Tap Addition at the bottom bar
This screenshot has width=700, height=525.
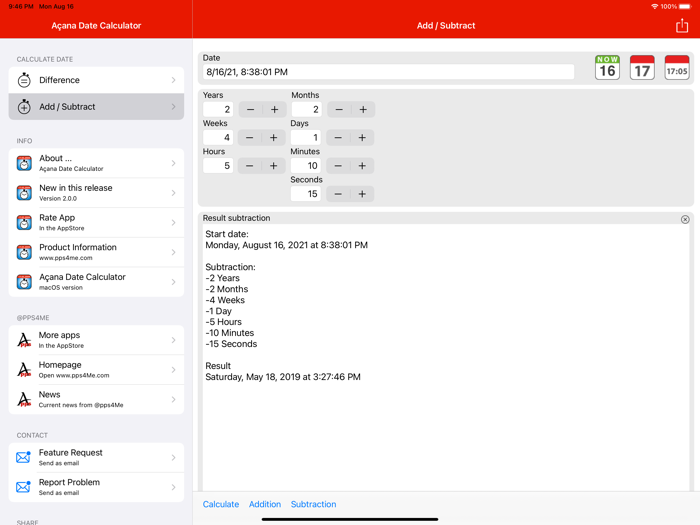click(265, 504)
